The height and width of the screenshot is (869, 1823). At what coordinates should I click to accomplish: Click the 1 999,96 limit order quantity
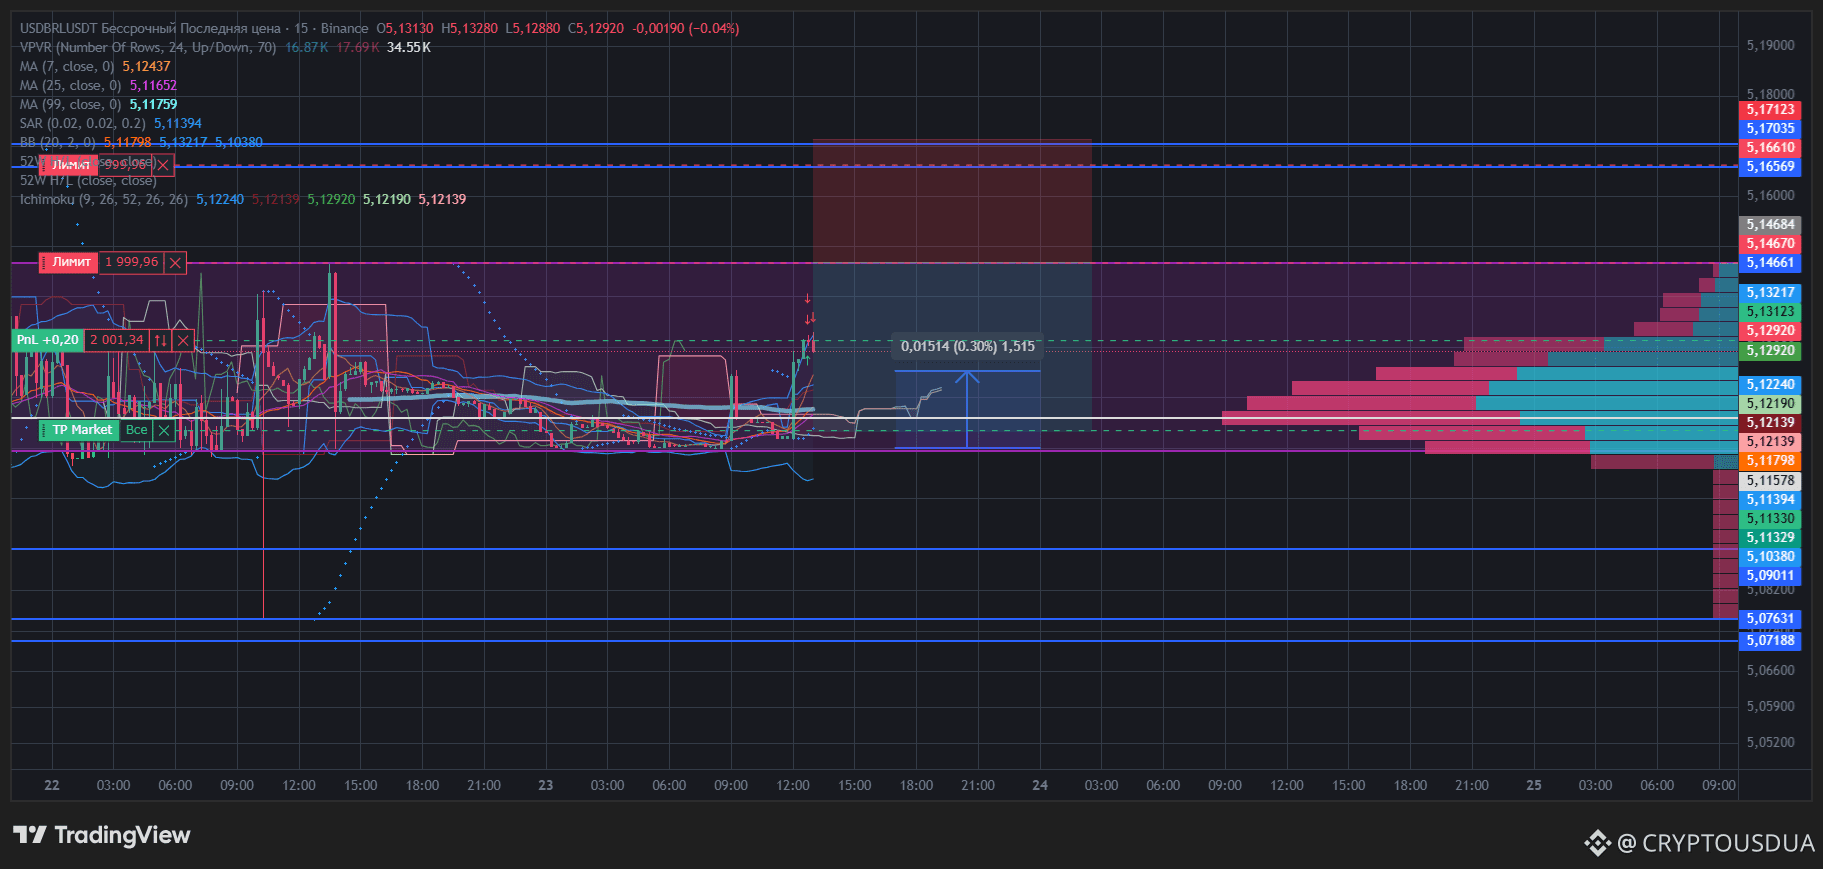coord(131,262)
